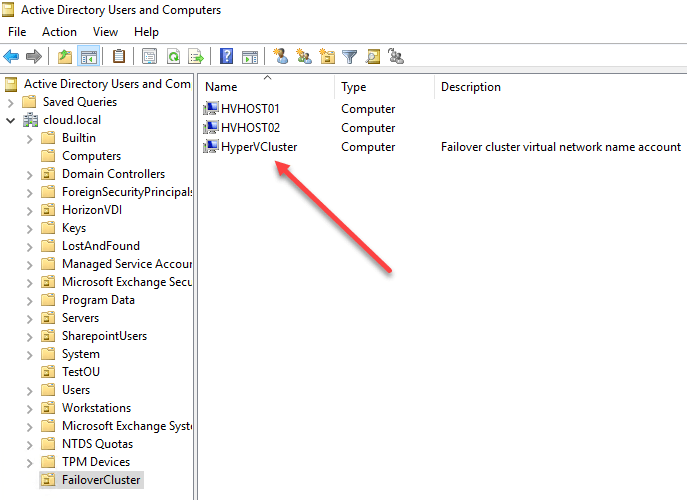
Task: Sort list by the Type column header
Action: [354, 87]
